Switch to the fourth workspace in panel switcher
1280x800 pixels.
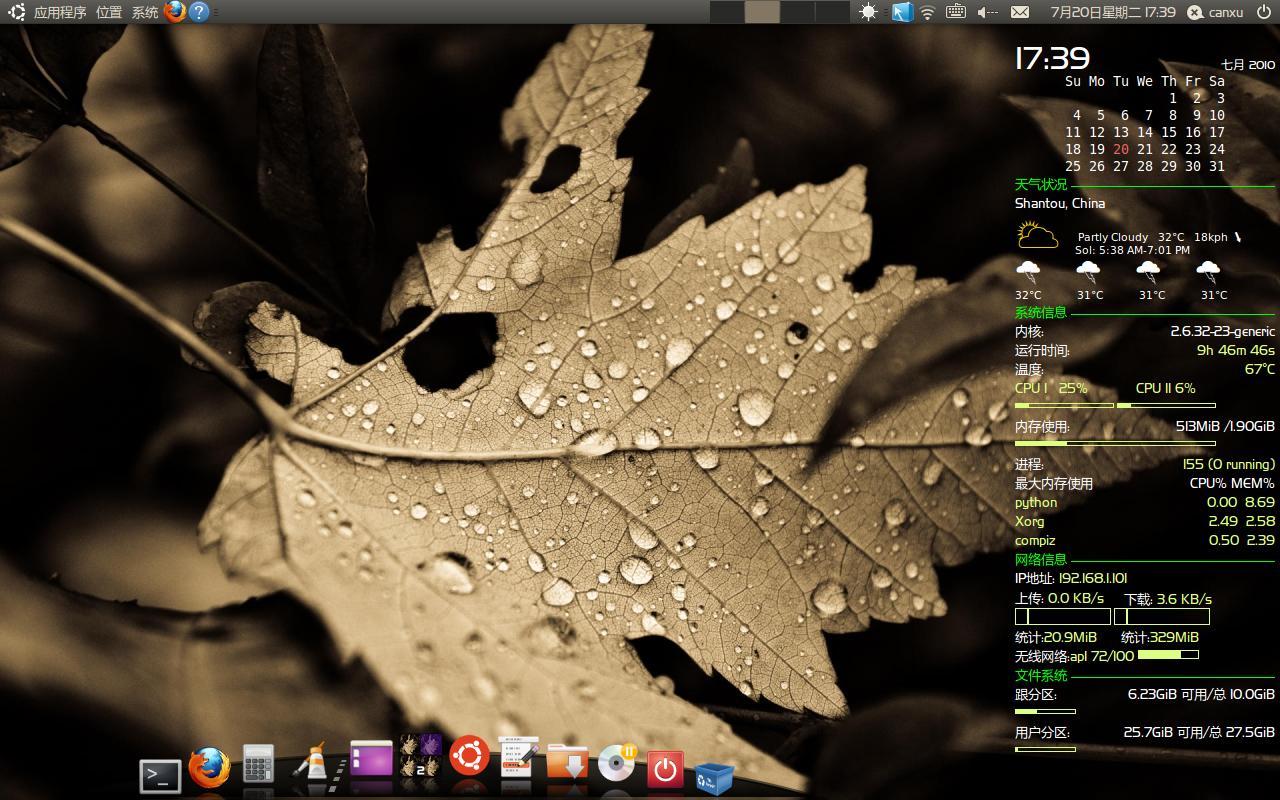point(832,12)
